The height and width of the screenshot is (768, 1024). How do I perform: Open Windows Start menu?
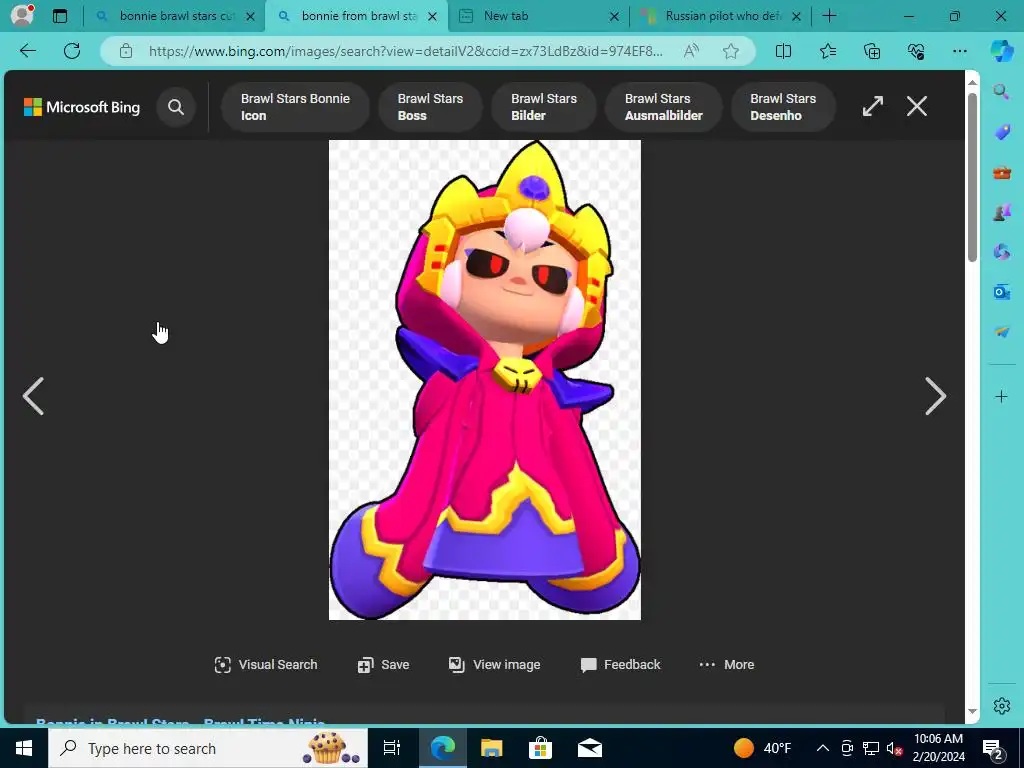pos(24,748)
